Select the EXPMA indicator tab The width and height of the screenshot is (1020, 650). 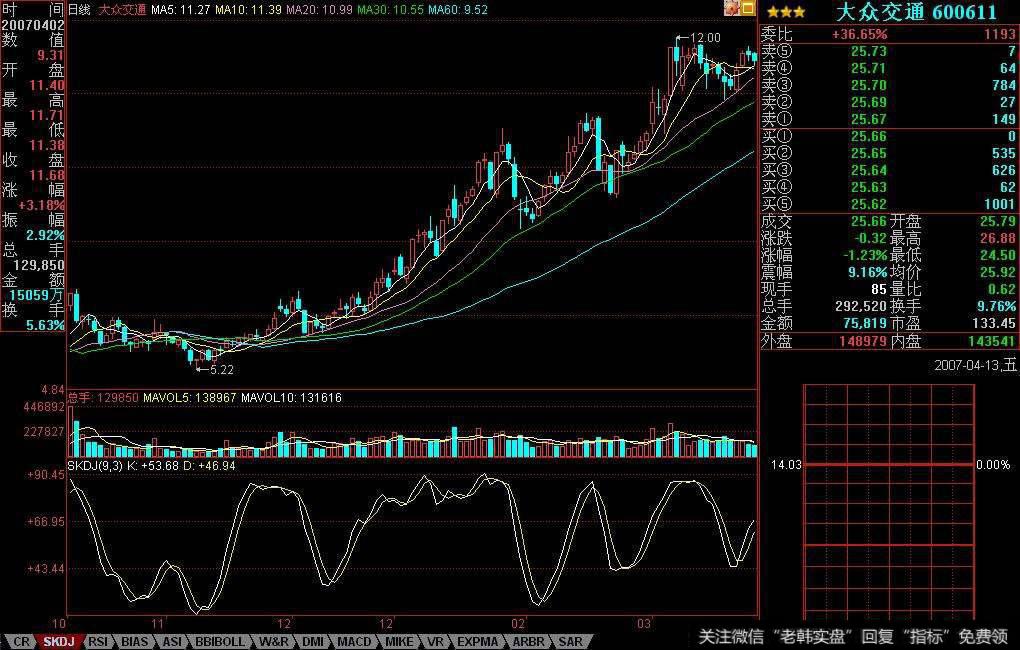click(478, 641)
